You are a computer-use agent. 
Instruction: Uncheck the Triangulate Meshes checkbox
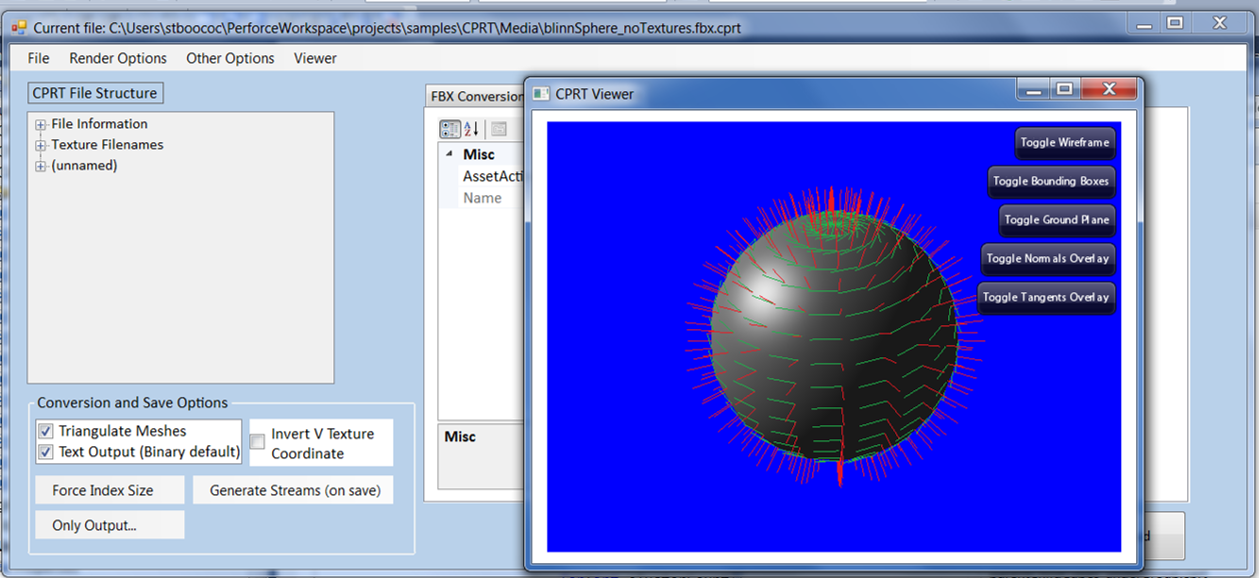tap(45, 431)
